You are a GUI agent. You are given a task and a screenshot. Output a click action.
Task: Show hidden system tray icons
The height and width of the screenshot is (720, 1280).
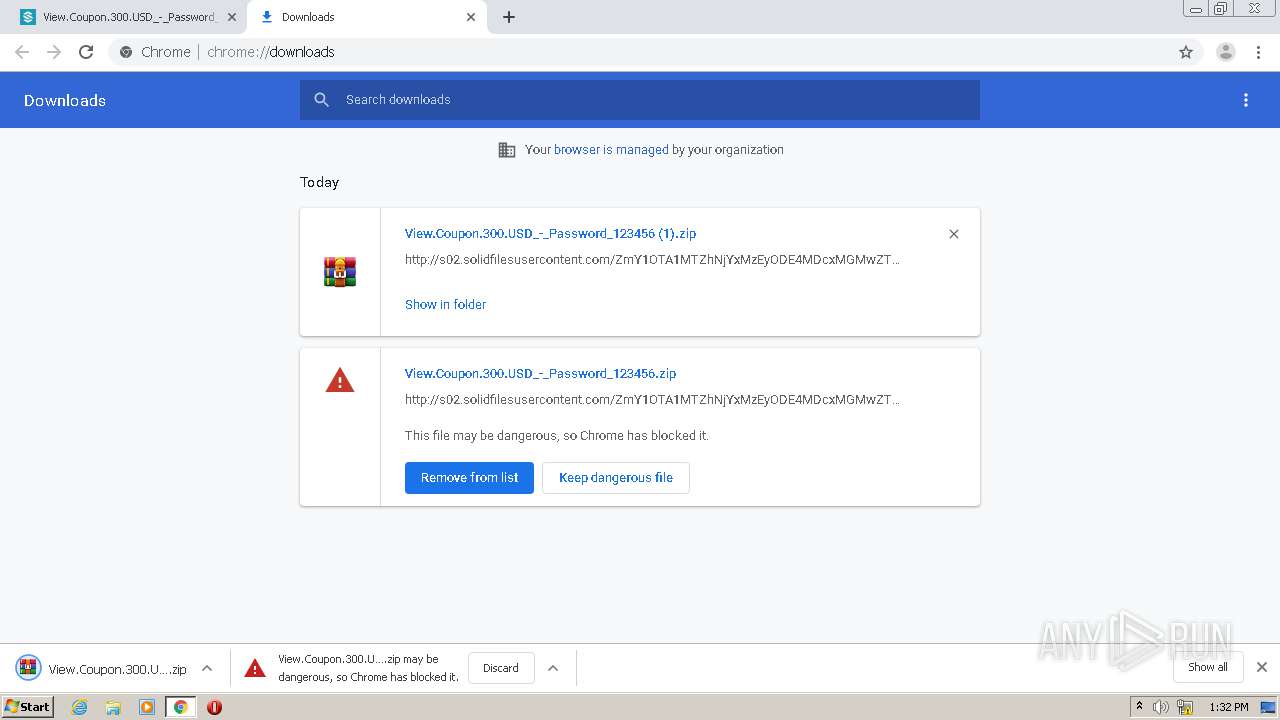pos(1139,707)
